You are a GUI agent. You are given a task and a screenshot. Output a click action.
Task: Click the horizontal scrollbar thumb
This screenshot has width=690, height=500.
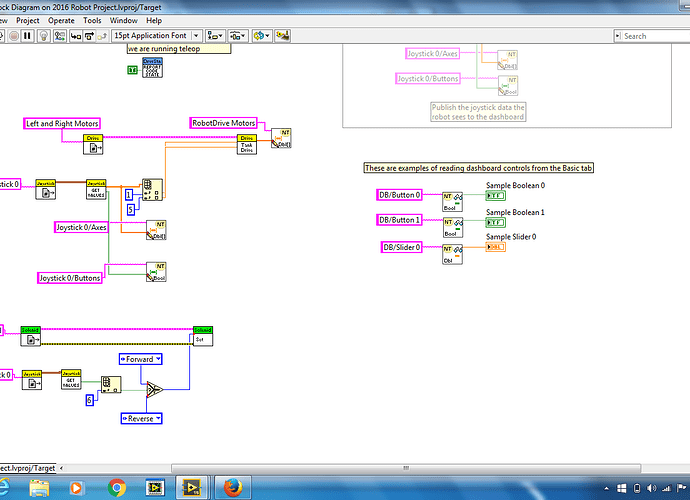pos(406,468)
